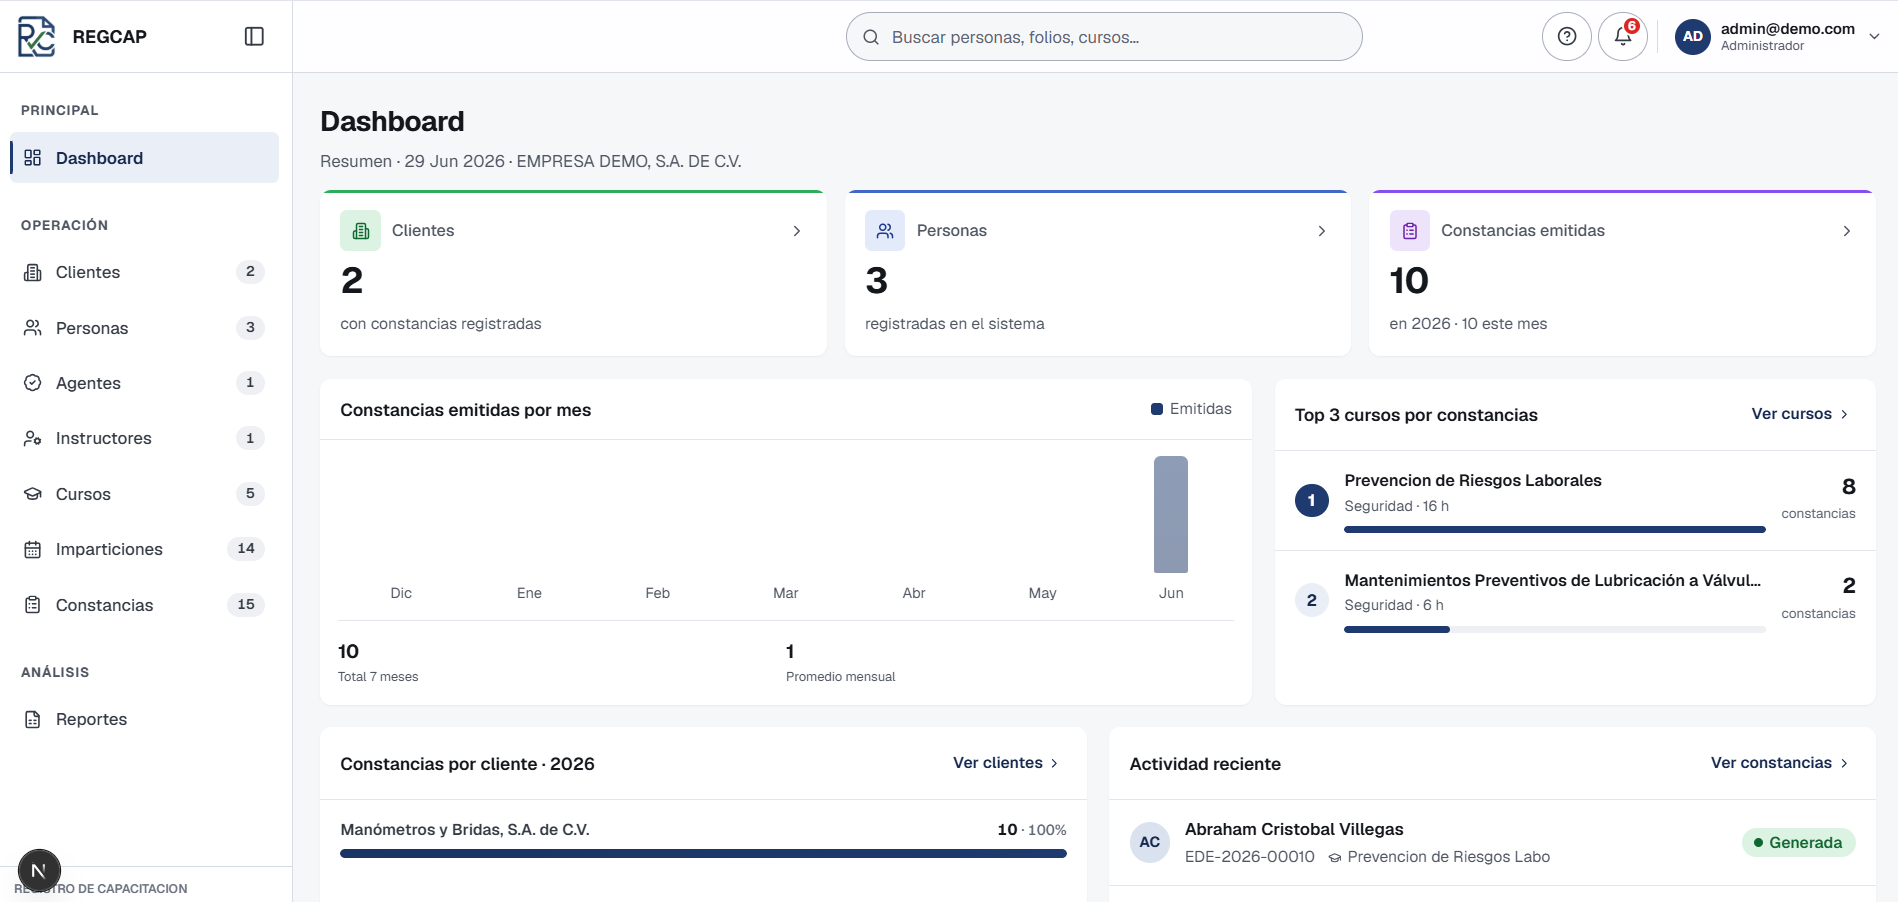The height and width of the screenshot is (902, 1898).
Task: Open the Personas card chevron arrow
Action: 1322,231
